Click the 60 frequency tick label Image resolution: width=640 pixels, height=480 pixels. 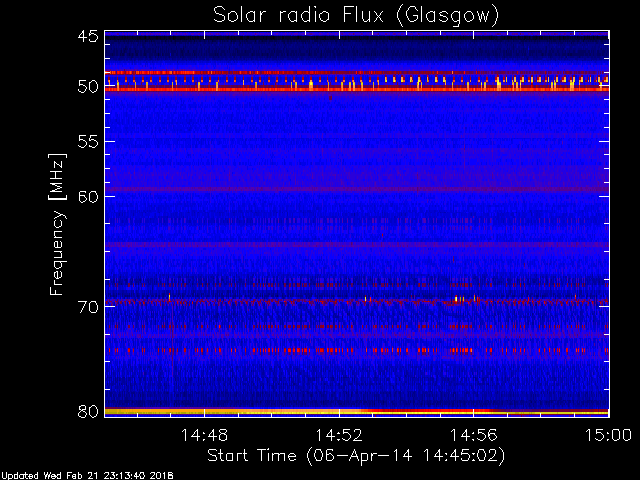click(x=88, y=197)
